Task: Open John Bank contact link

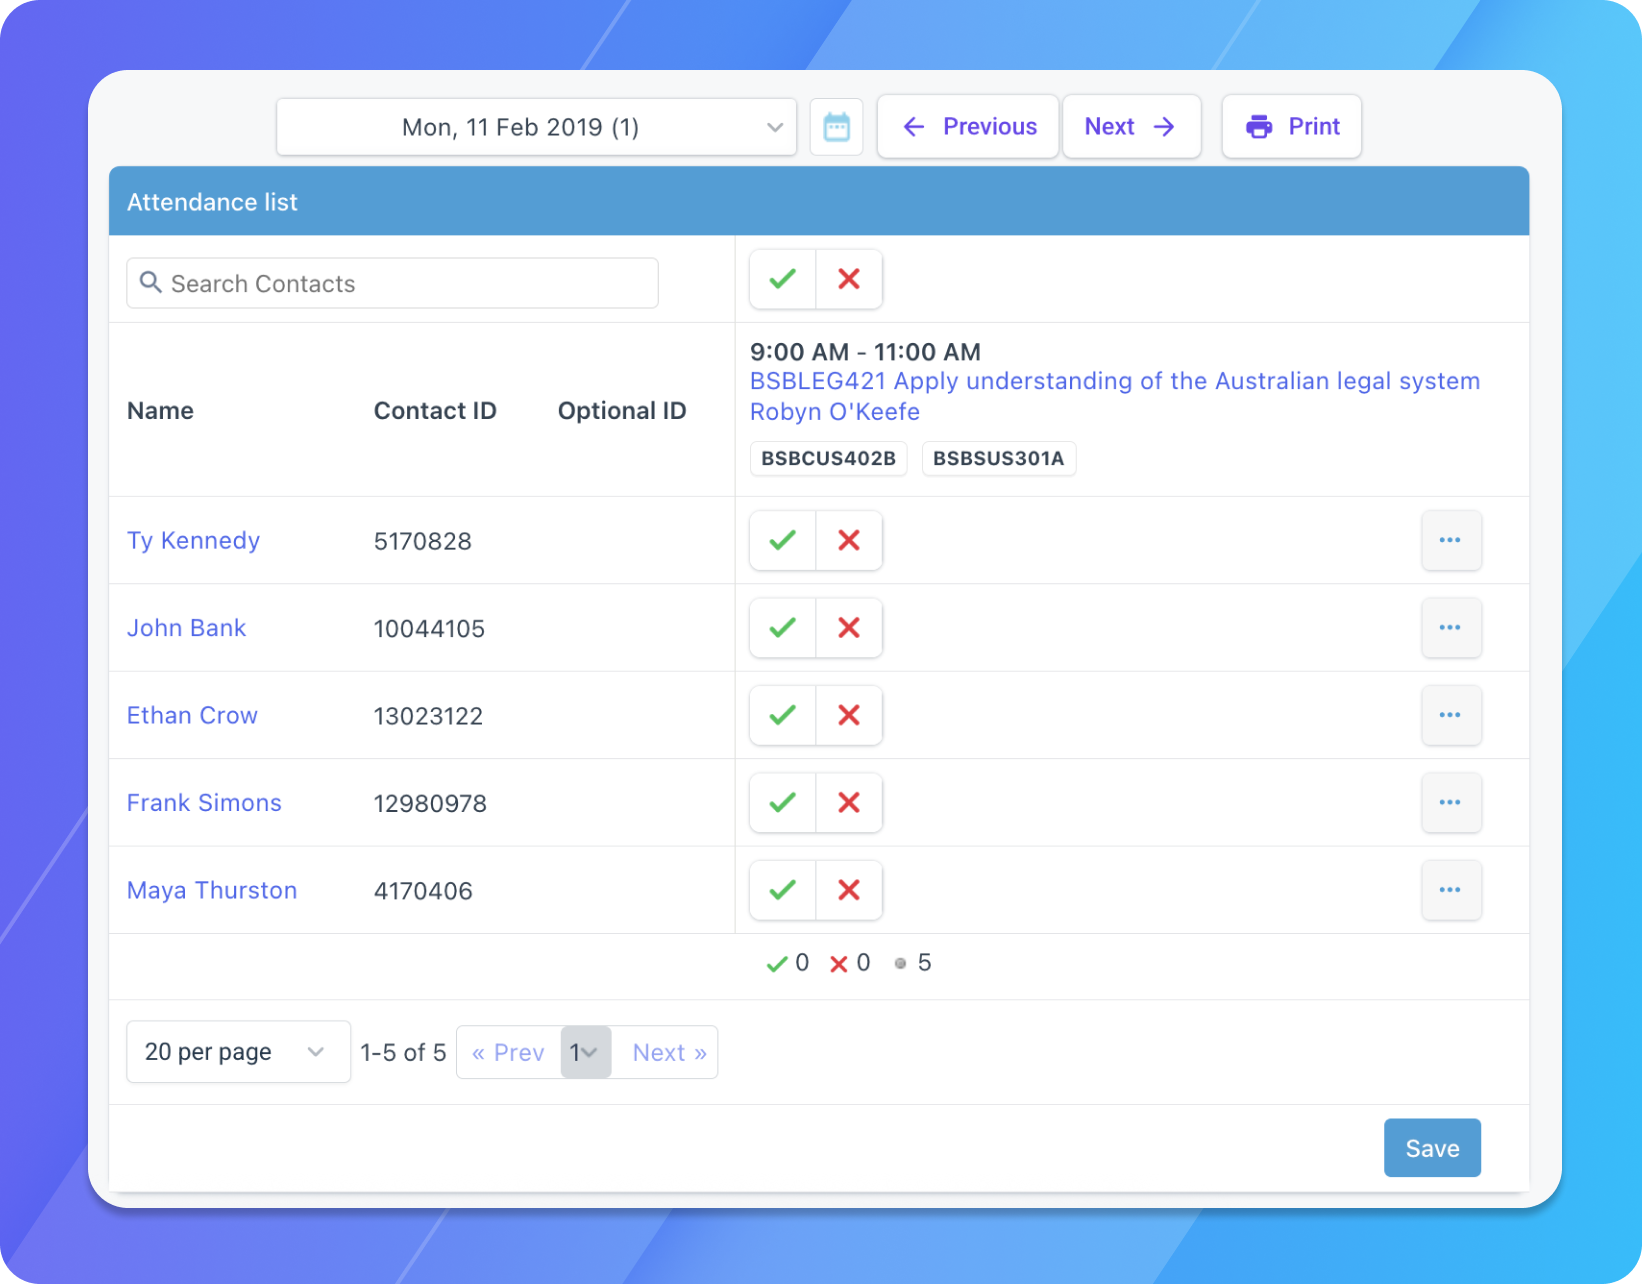Action: (x=186, y=628)
